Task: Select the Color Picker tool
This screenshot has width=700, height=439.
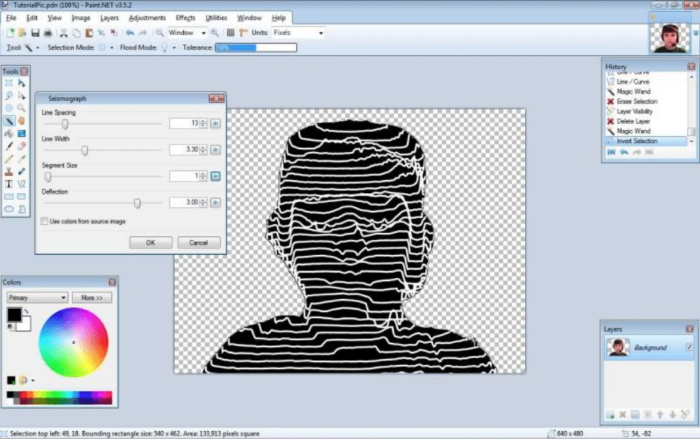Action: click(21, 159)
